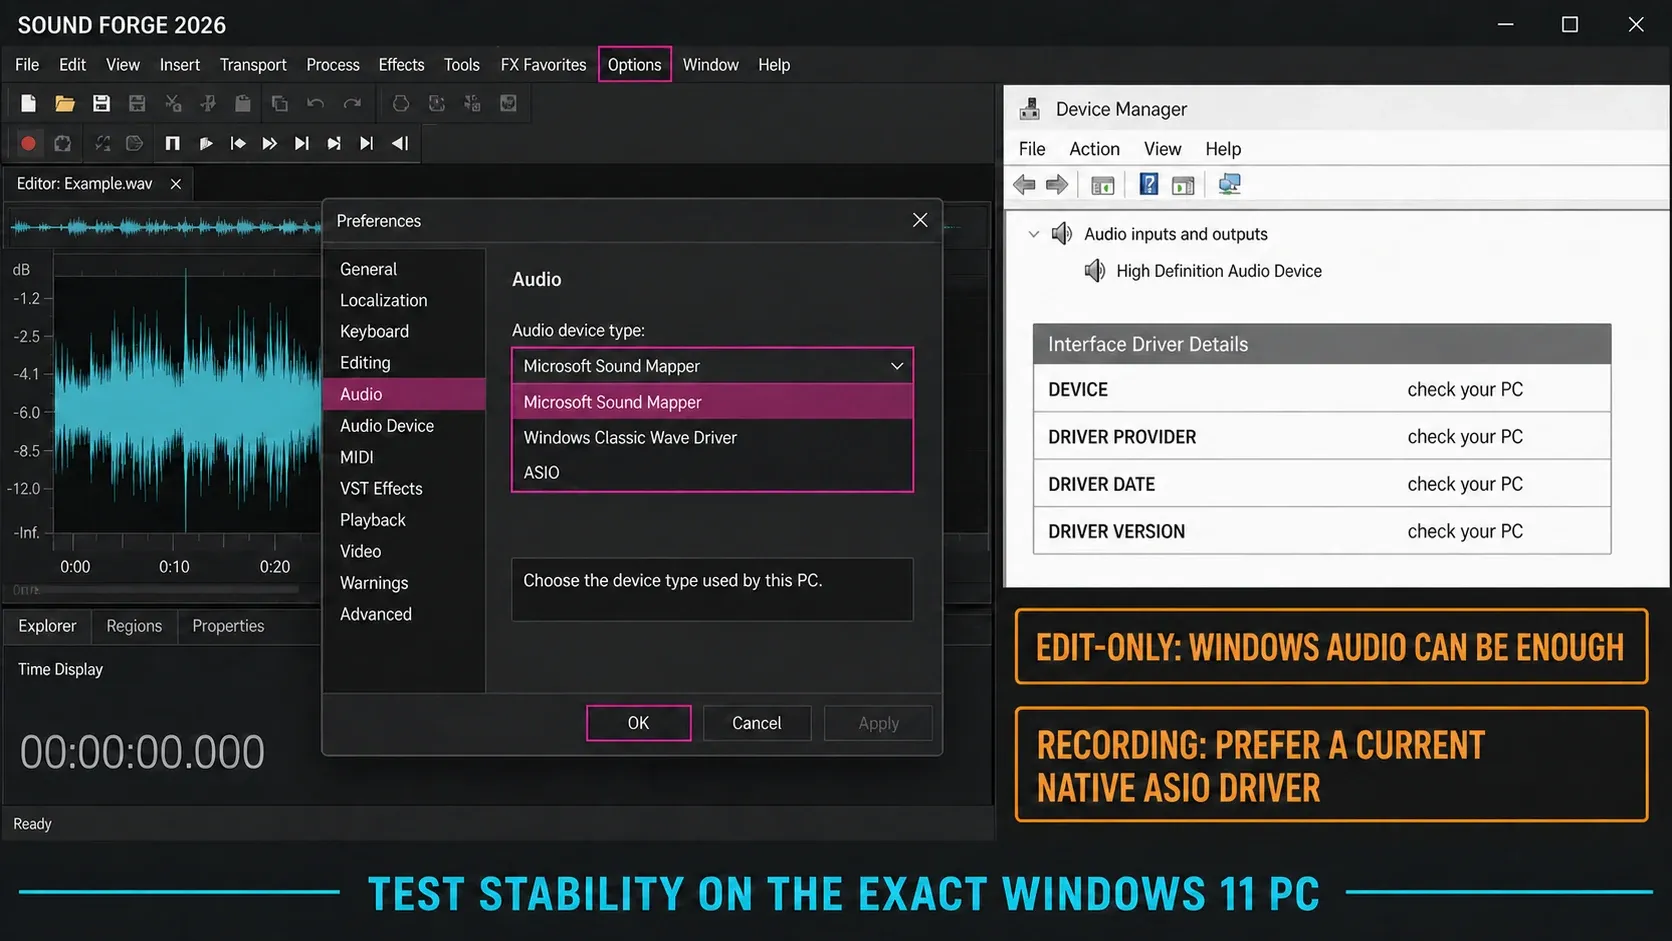Go to Playback preferences

tap(372, 520)
